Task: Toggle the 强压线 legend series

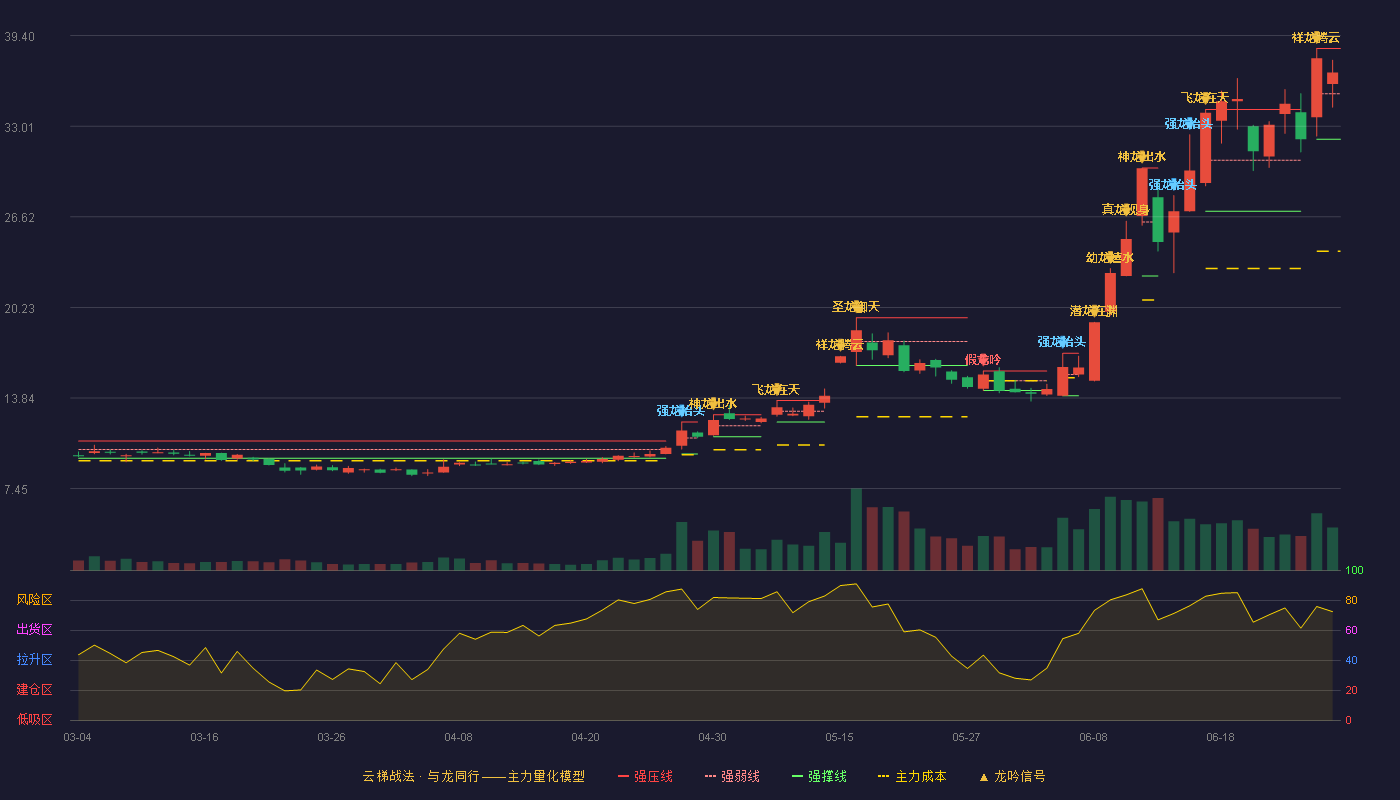Action: [645, 776]
